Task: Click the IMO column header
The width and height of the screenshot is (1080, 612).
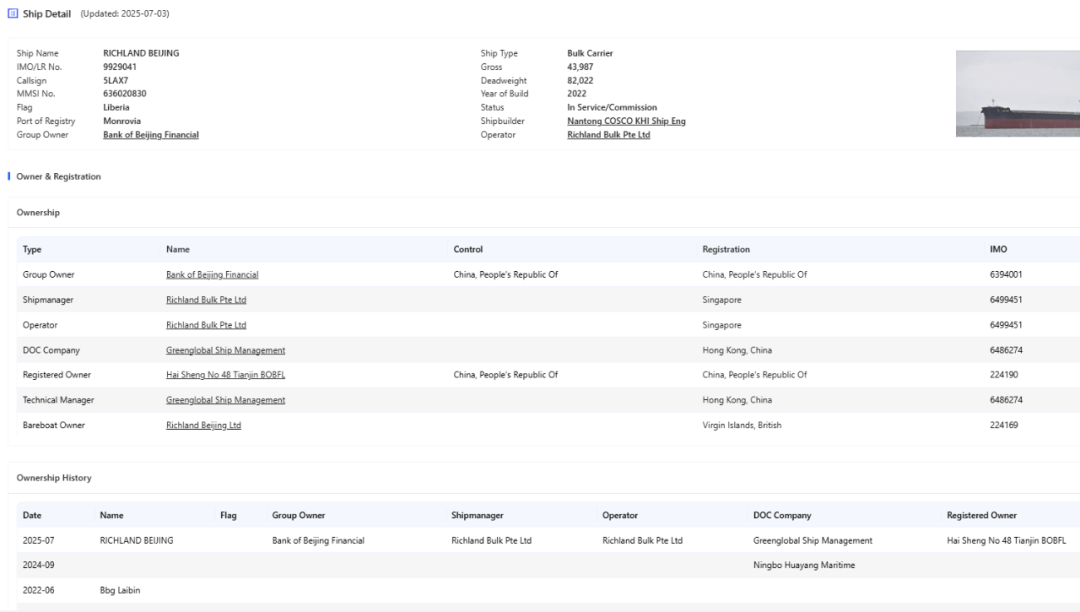Action: tap(998, 249)
